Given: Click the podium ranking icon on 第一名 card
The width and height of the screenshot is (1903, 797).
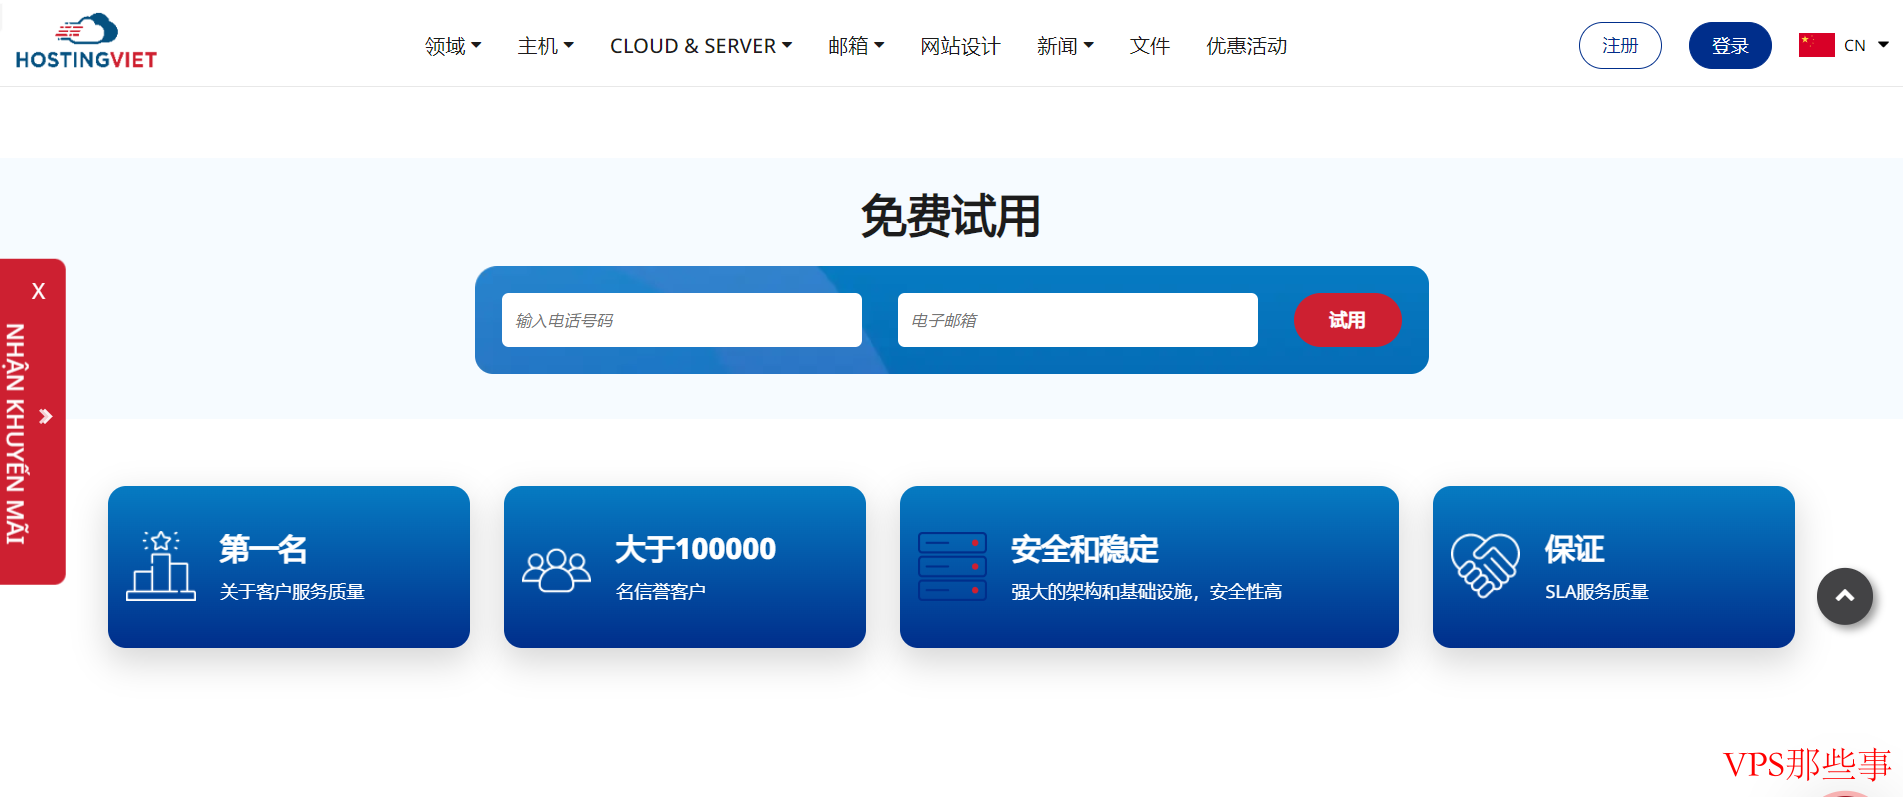Looking at the screenshot, I should click(161, 566).
